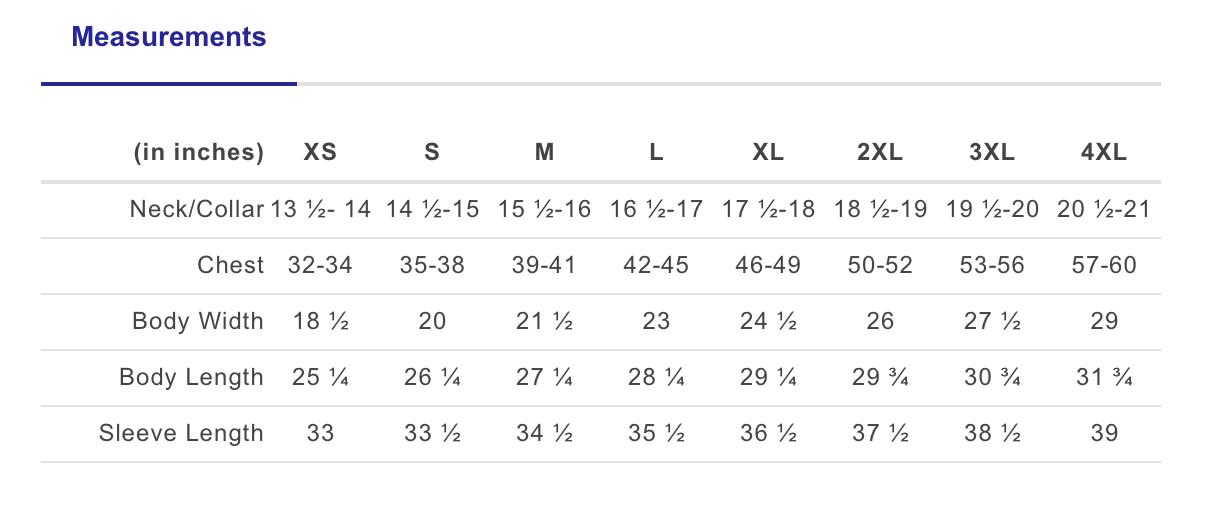This screenshot has width=1224, height=514.
Task: Select the Body Length row label
Action: pos(191,378)
